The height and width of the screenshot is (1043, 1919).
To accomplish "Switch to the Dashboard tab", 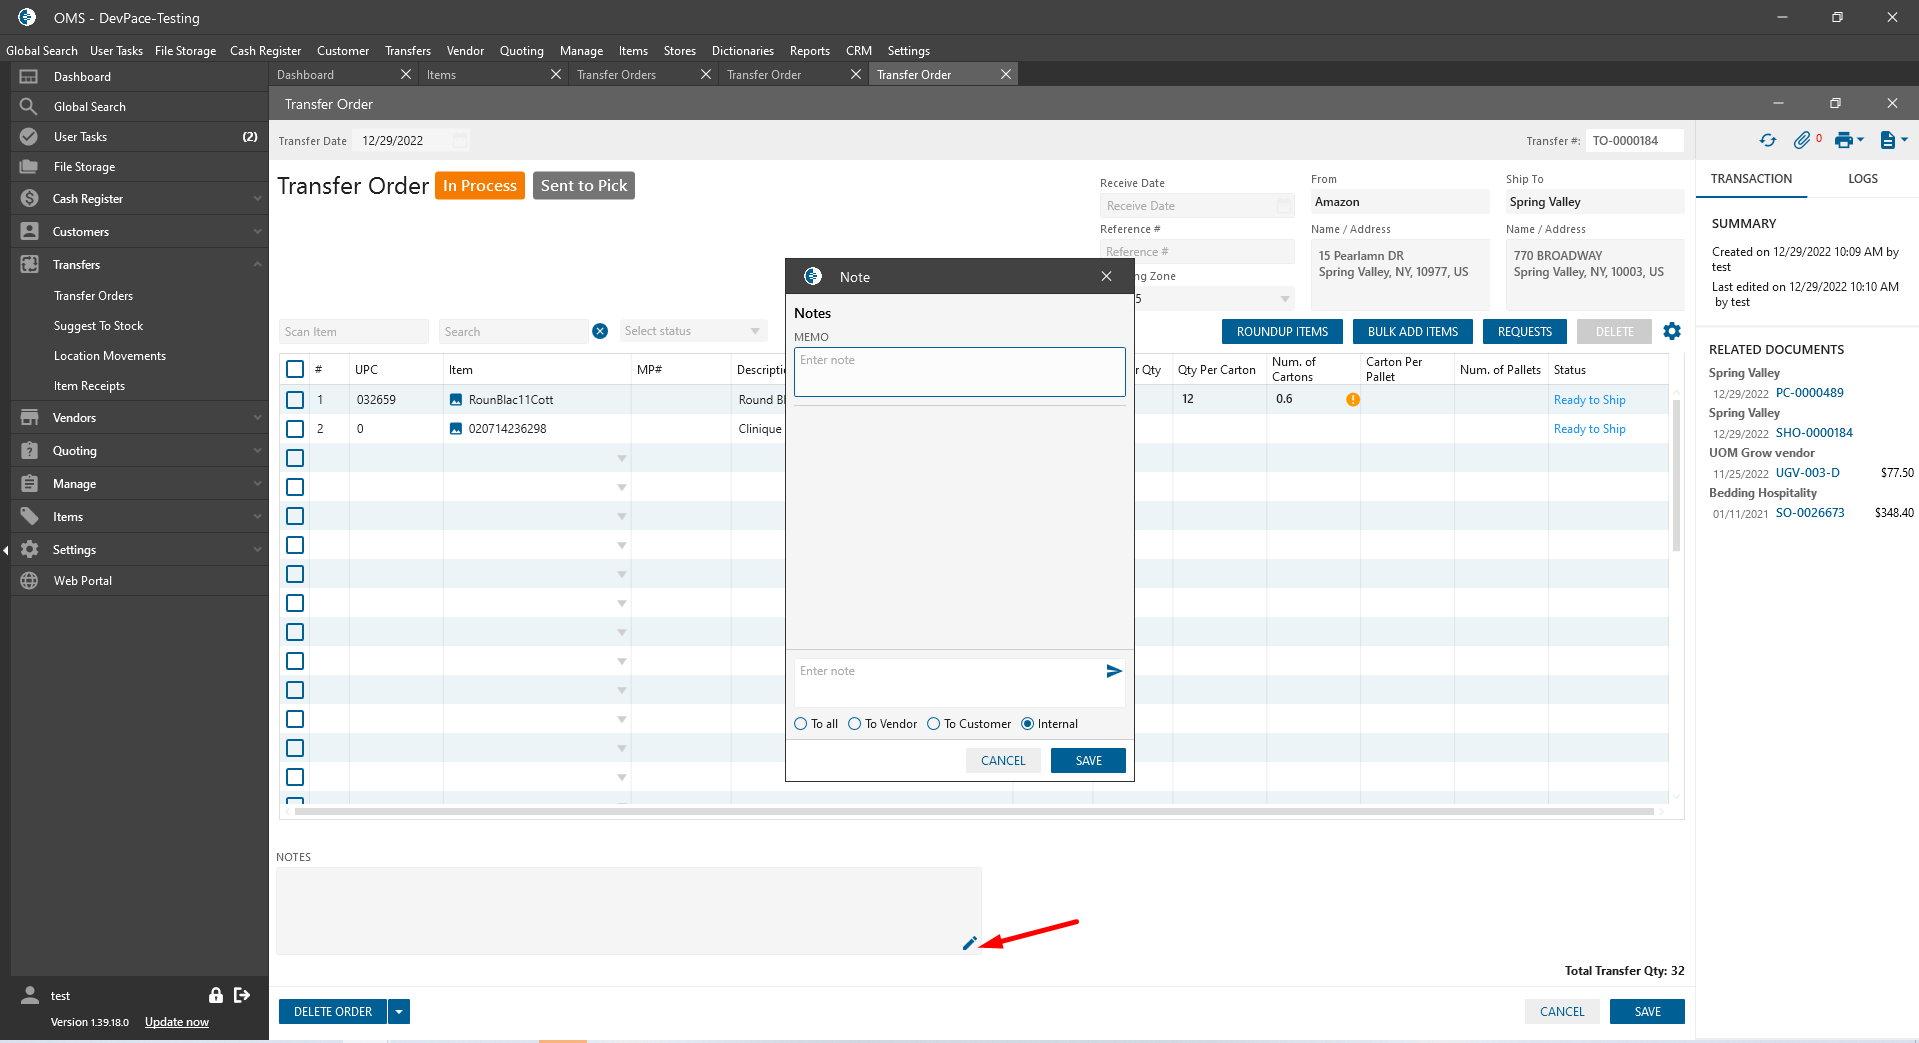I will pyautogui.click(x=344, y=74).
